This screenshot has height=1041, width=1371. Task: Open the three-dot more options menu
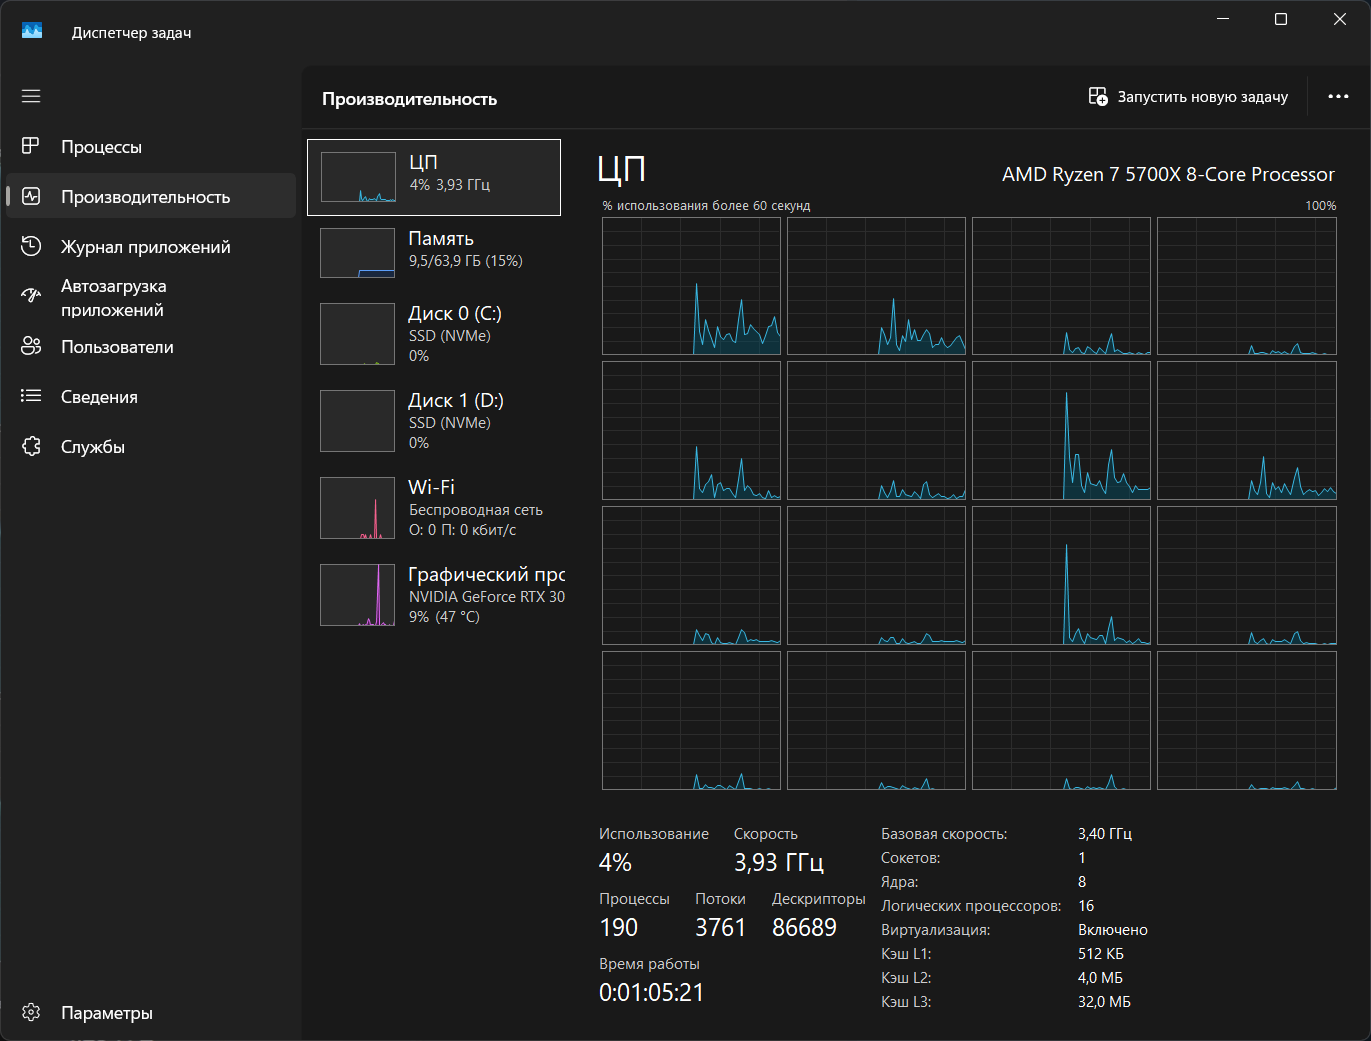[1338, 96]
